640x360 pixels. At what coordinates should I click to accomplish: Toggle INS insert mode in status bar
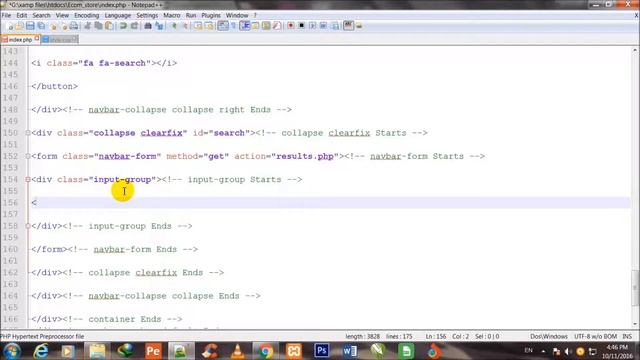627,336
